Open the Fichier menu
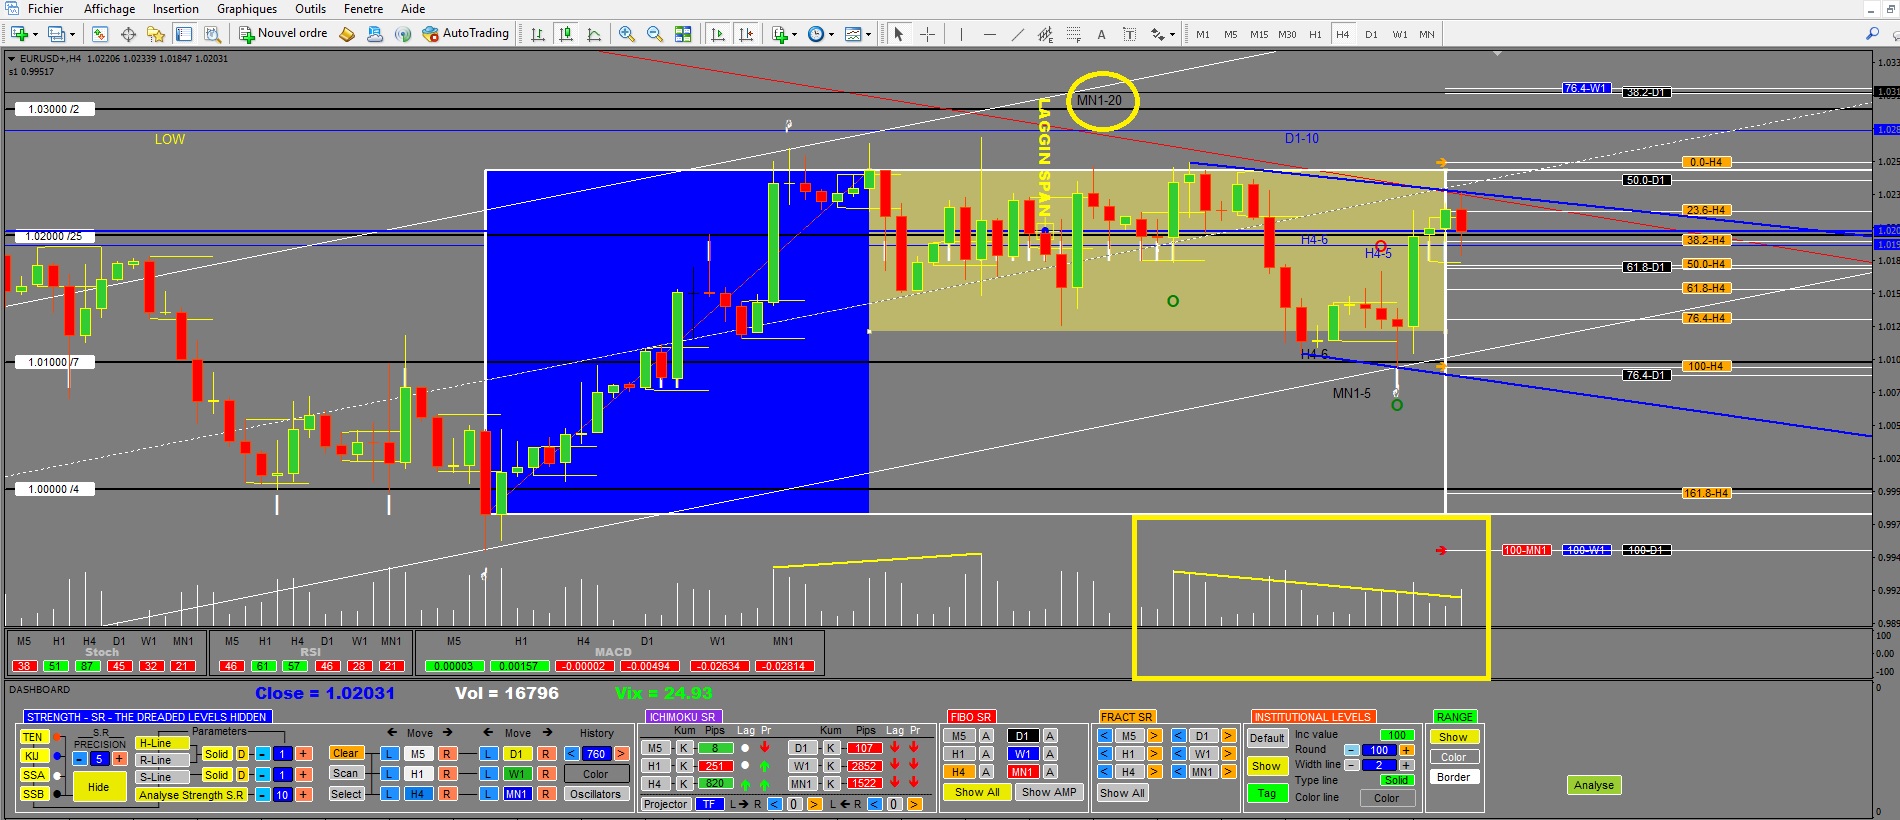The height and width of the screenshot is (820, 1900). [45, 9]
